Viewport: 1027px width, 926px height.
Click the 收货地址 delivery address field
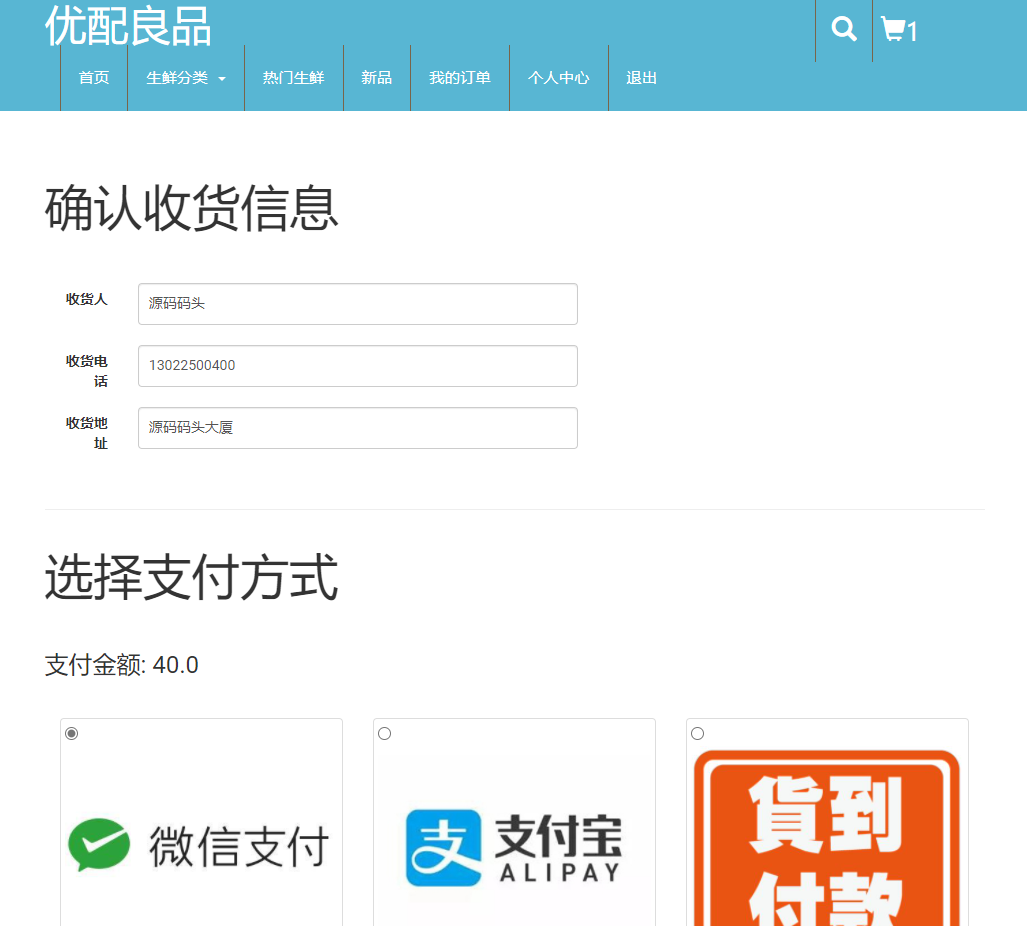[357, 428]
